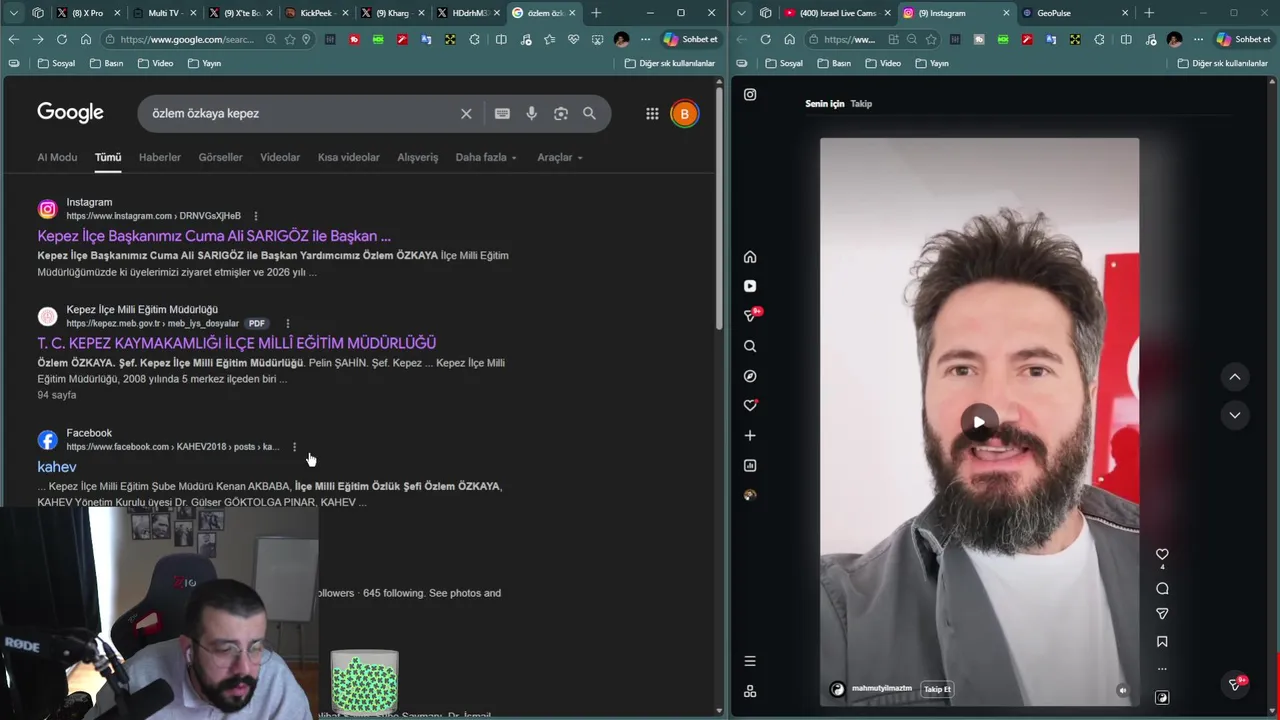Open Google Lens image search
The height and width of the screenshot is (720, 1280).
click(x=561, y=114)
